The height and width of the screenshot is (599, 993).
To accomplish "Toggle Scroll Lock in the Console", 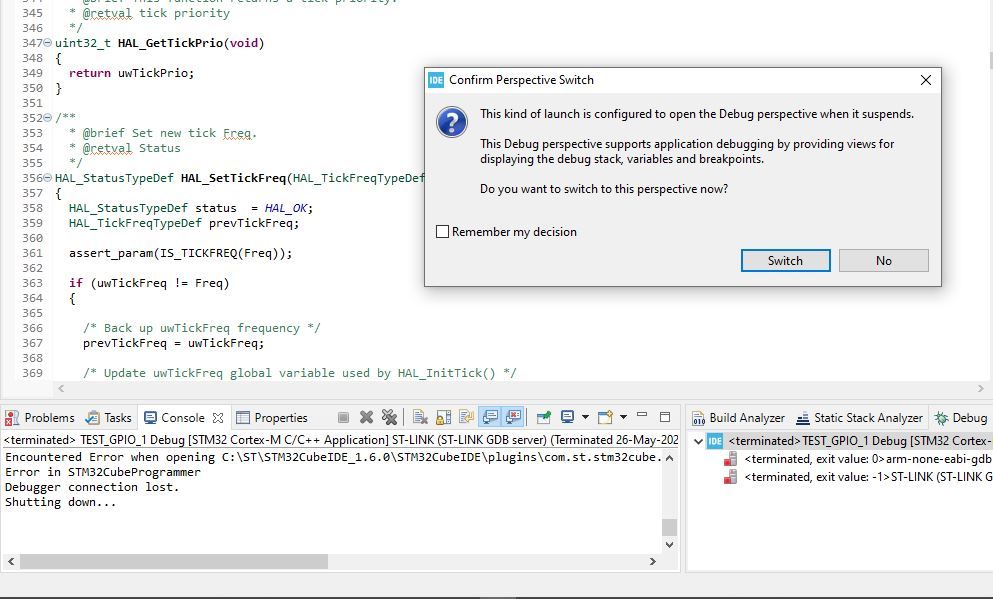I will point(443,417).
